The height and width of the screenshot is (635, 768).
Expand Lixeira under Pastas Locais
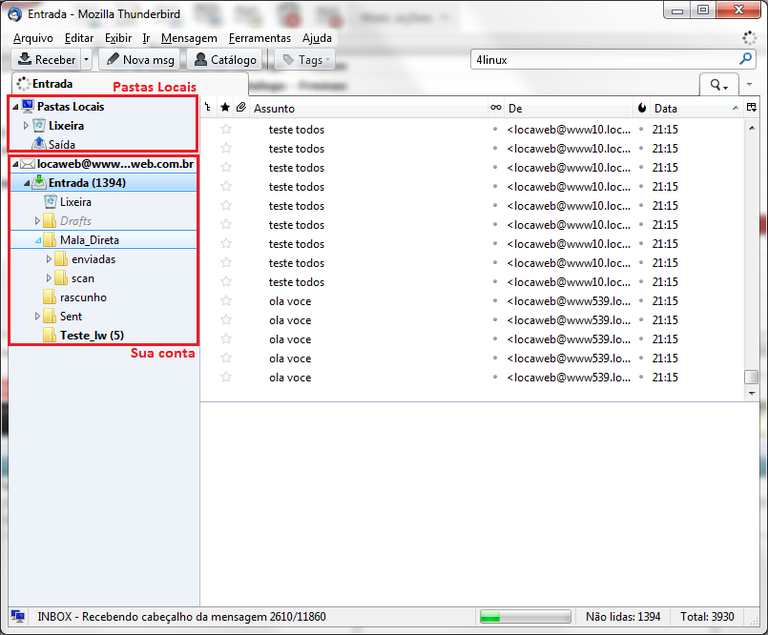[x=26, y=126]
